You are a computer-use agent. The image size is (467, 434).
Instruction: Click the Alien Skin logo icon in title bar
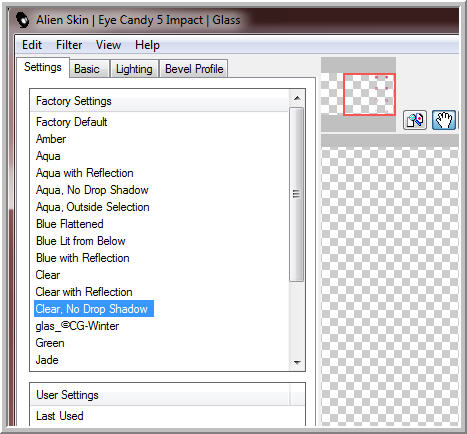[x=23, y=20]
